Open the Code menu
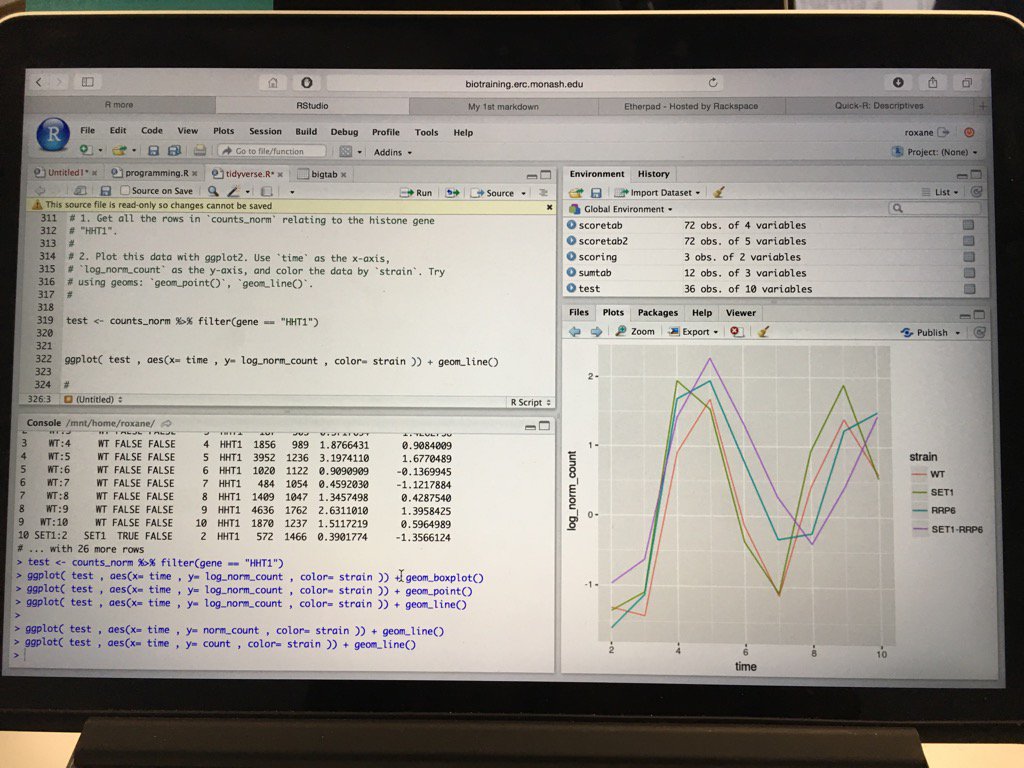Screen dimensions: 1024x768 point(152,131)
